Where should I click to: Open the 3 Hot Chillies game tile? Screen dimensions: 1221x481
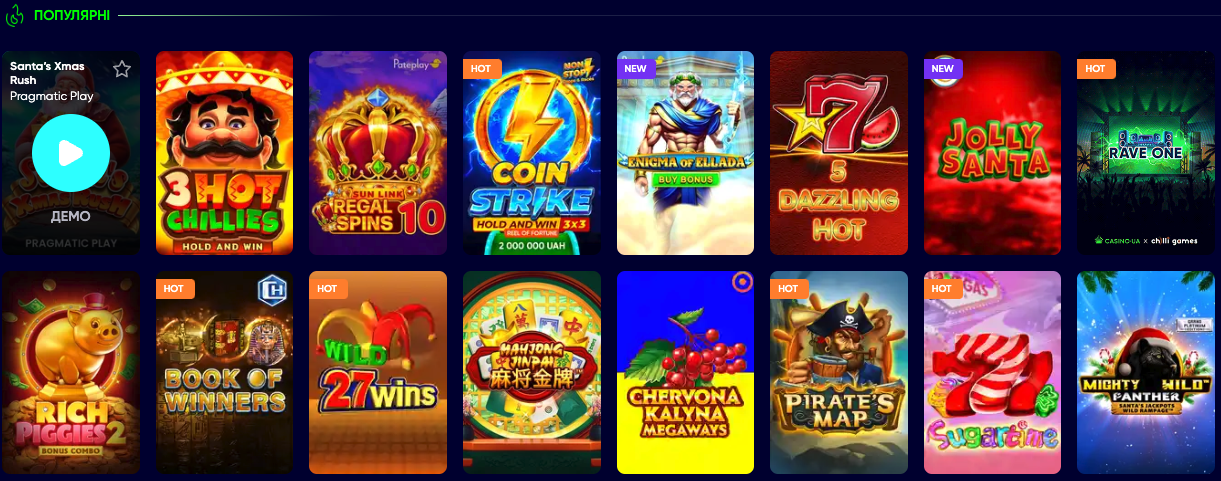click(224, 153)
